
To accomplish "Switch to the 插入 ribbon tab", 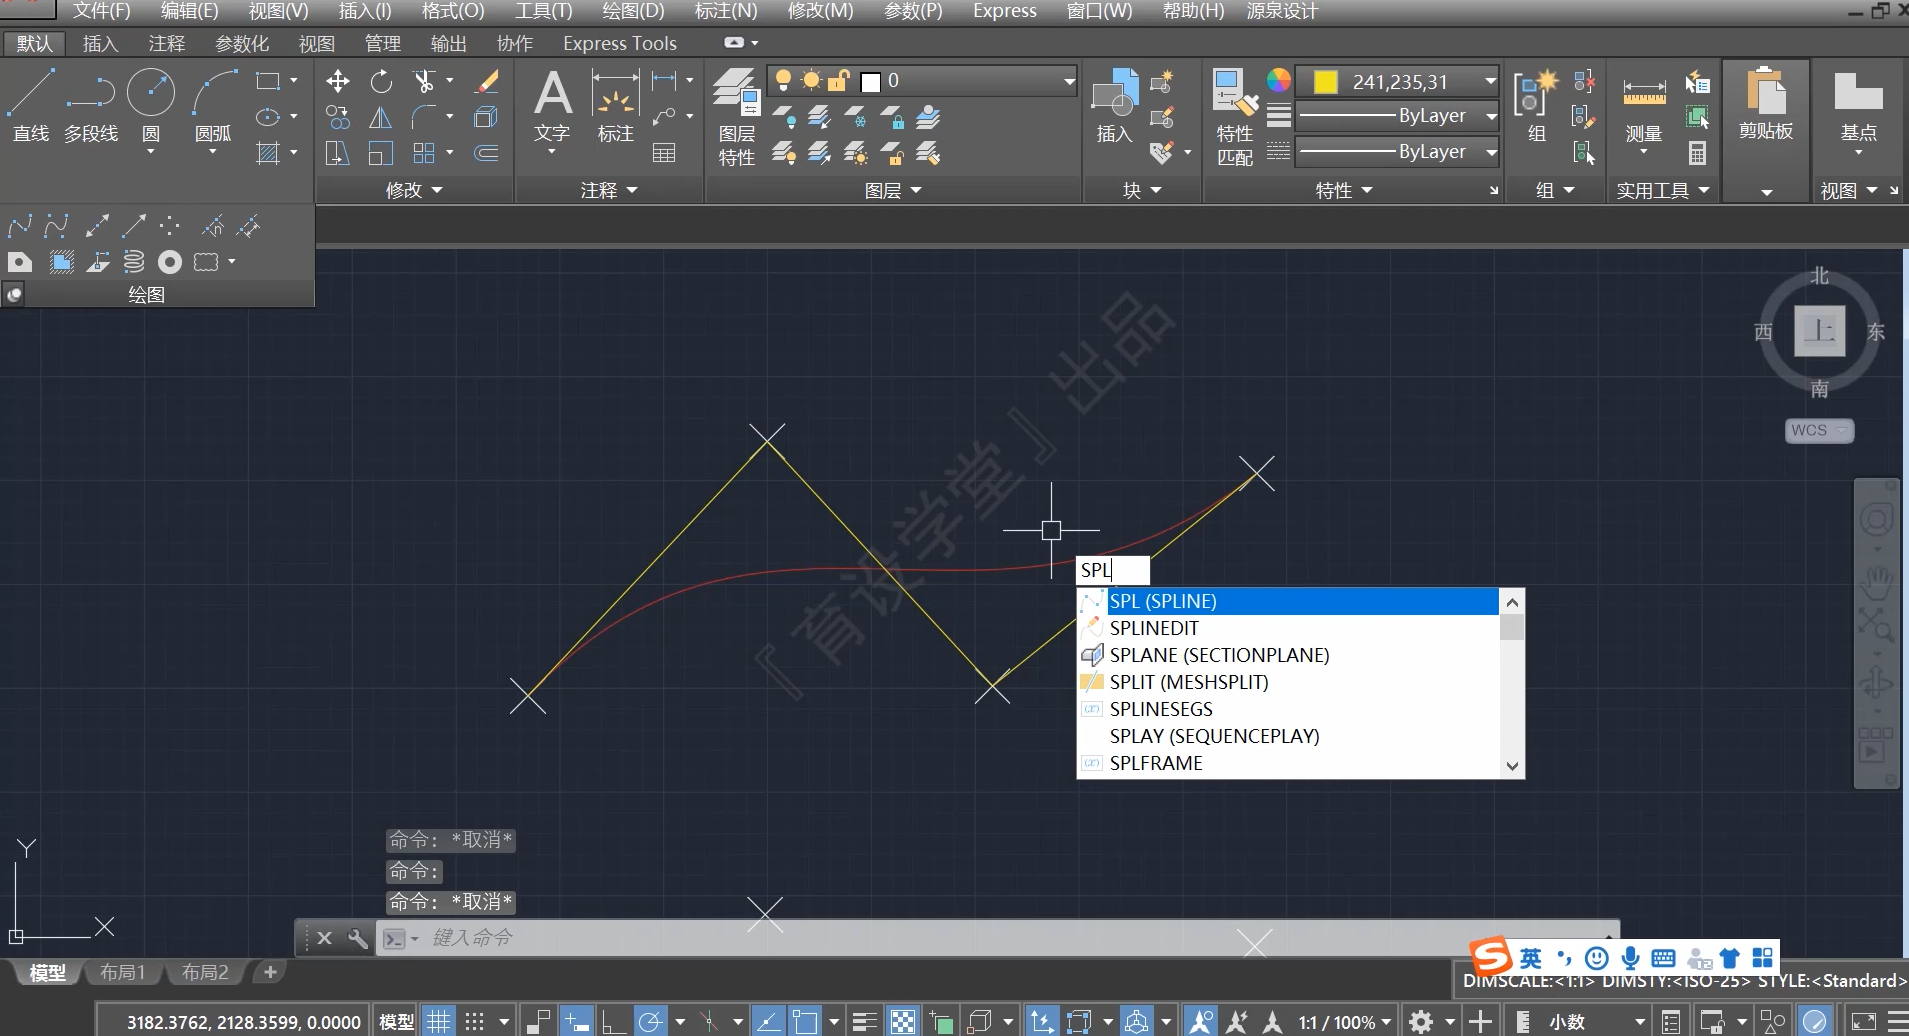I will 100,43.
